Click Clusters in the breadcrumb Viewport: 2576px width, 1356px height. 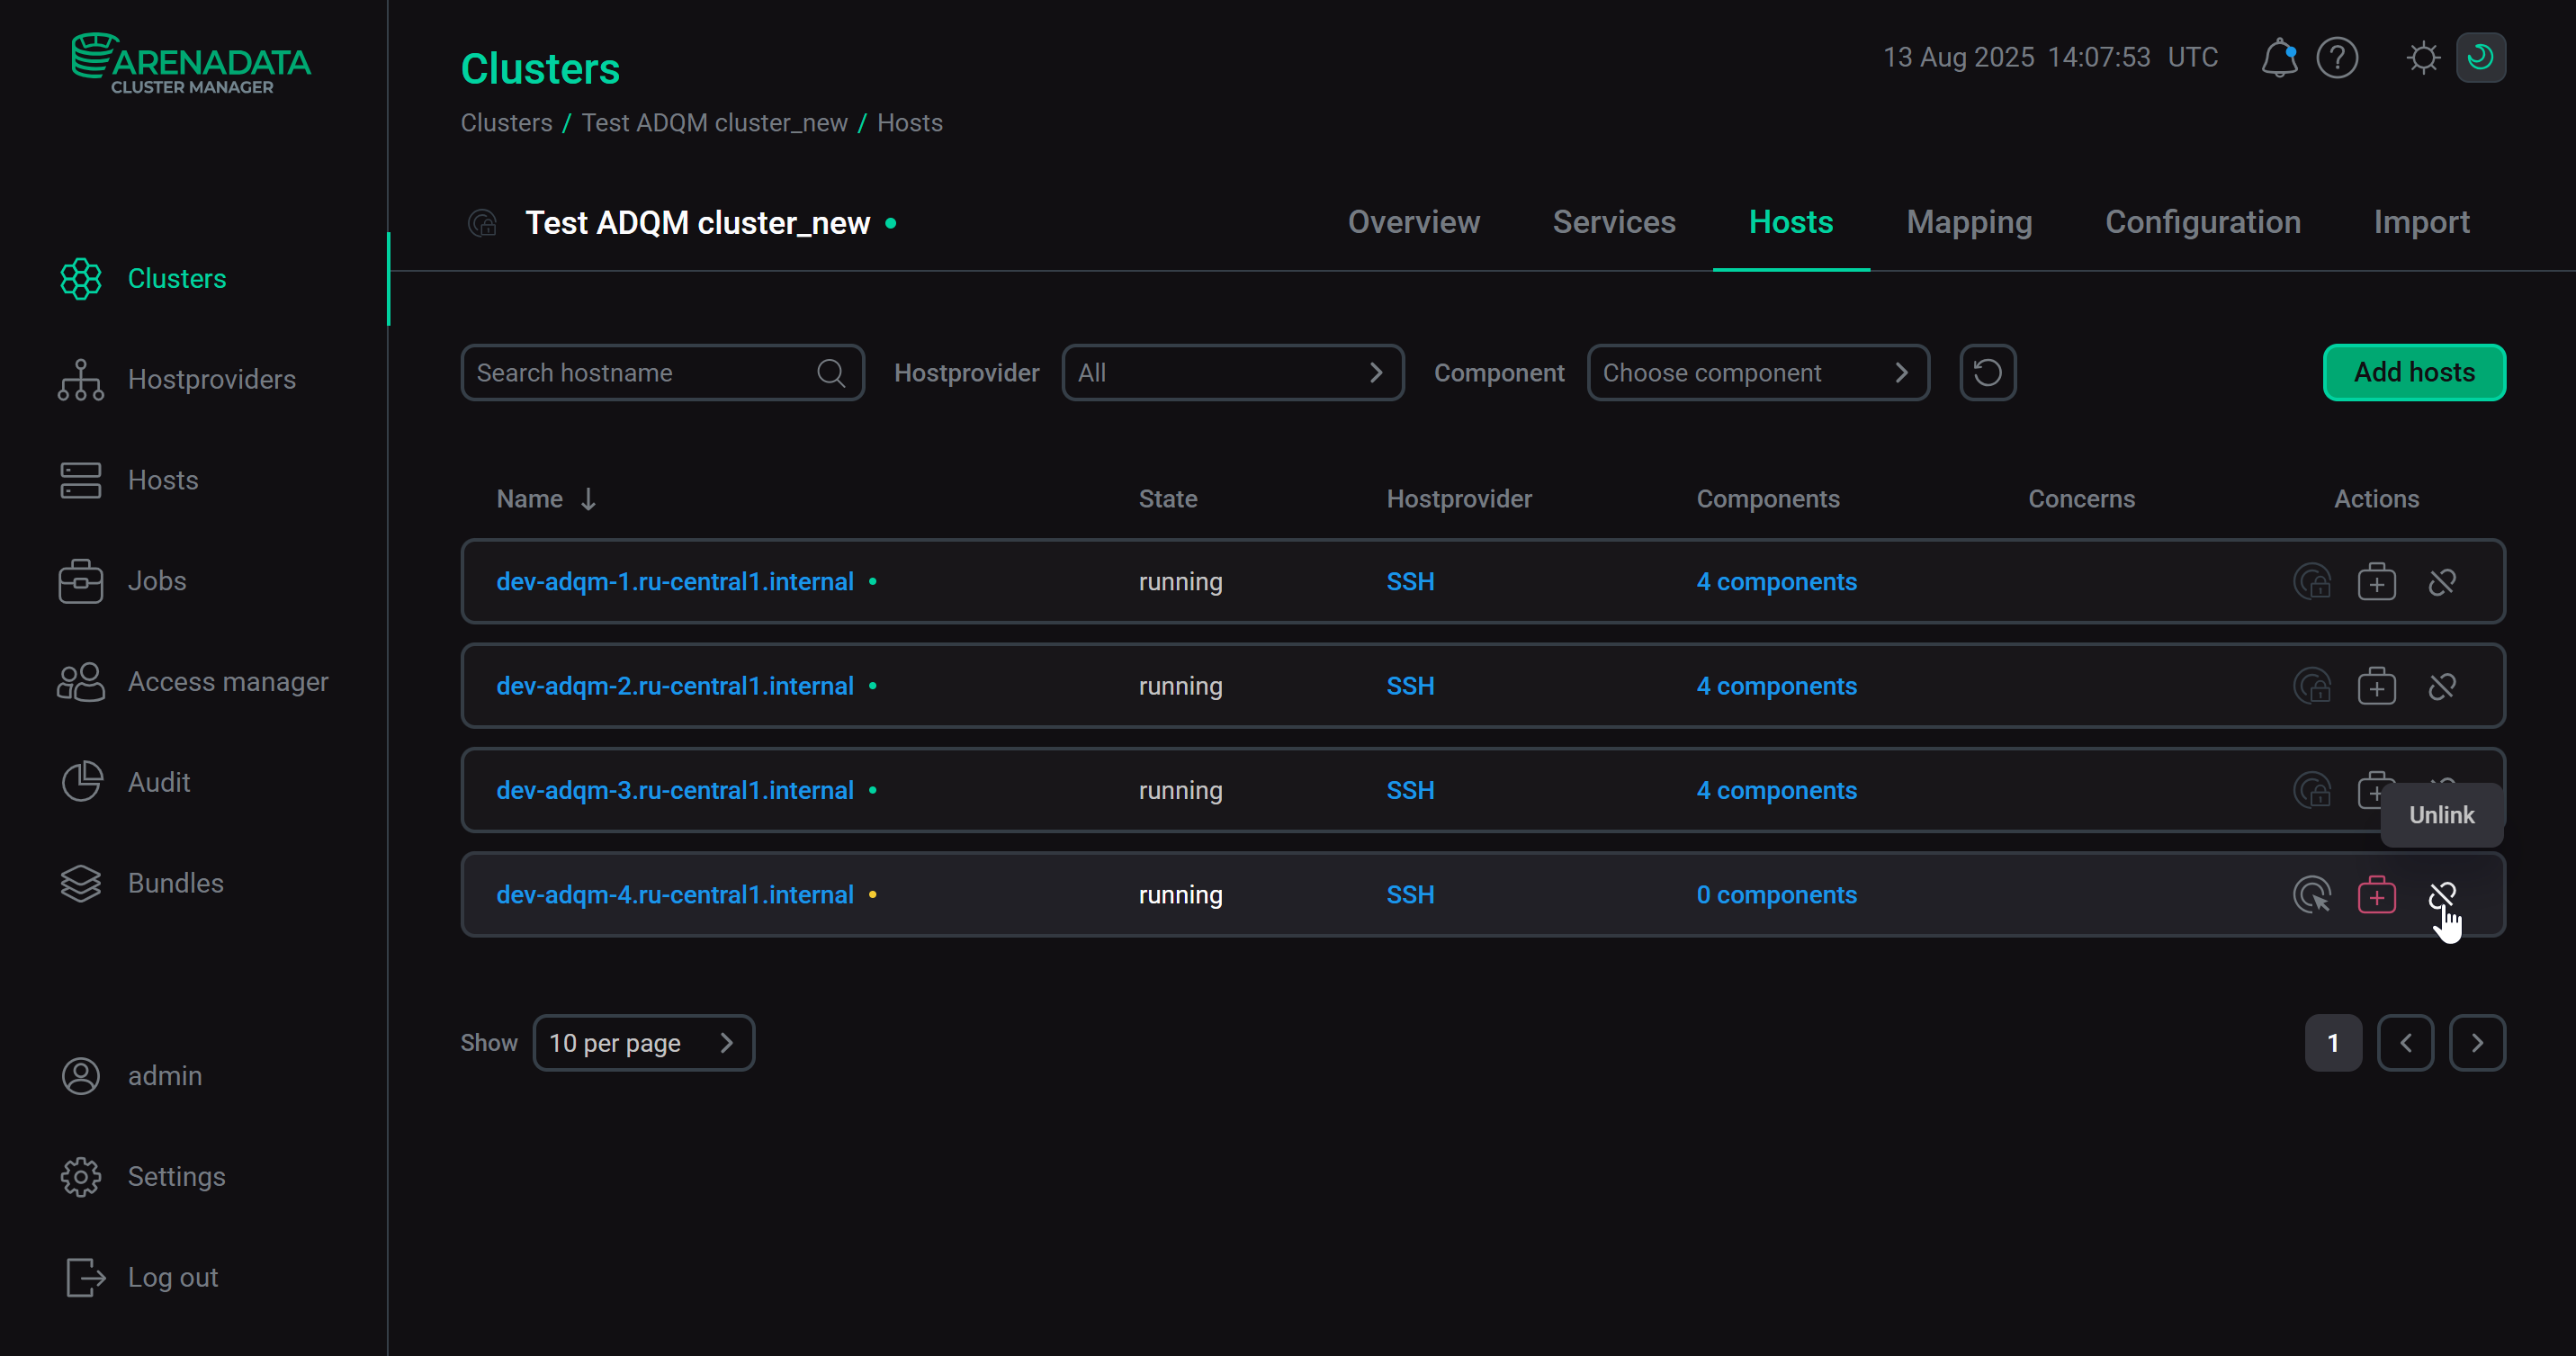[x=506, y=123]
